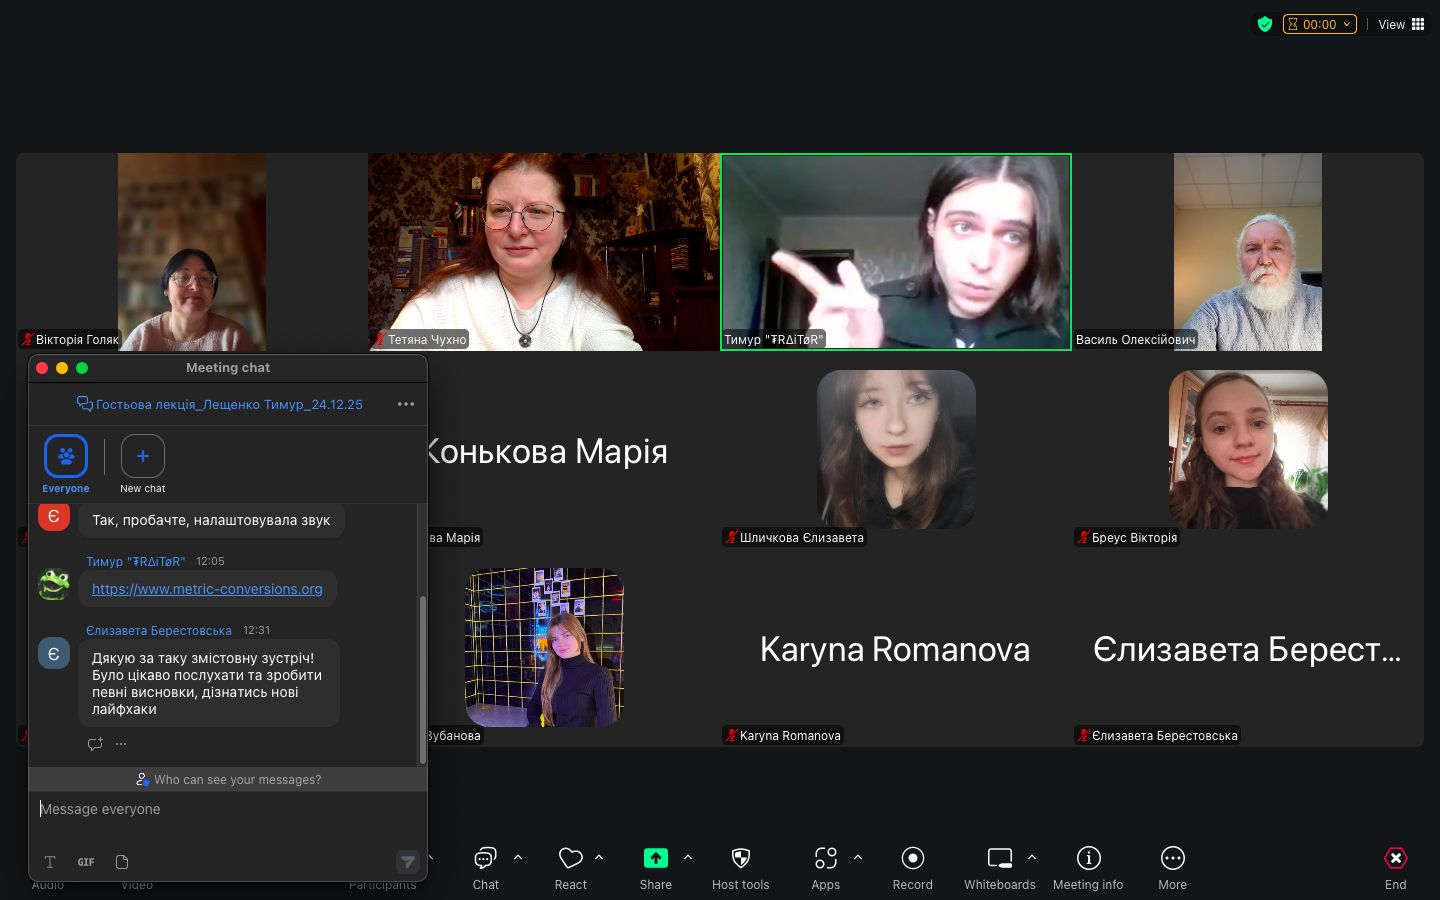Click the green Share screen icon
Viewport: 1440px width, 900px height.
click(655, 859)
